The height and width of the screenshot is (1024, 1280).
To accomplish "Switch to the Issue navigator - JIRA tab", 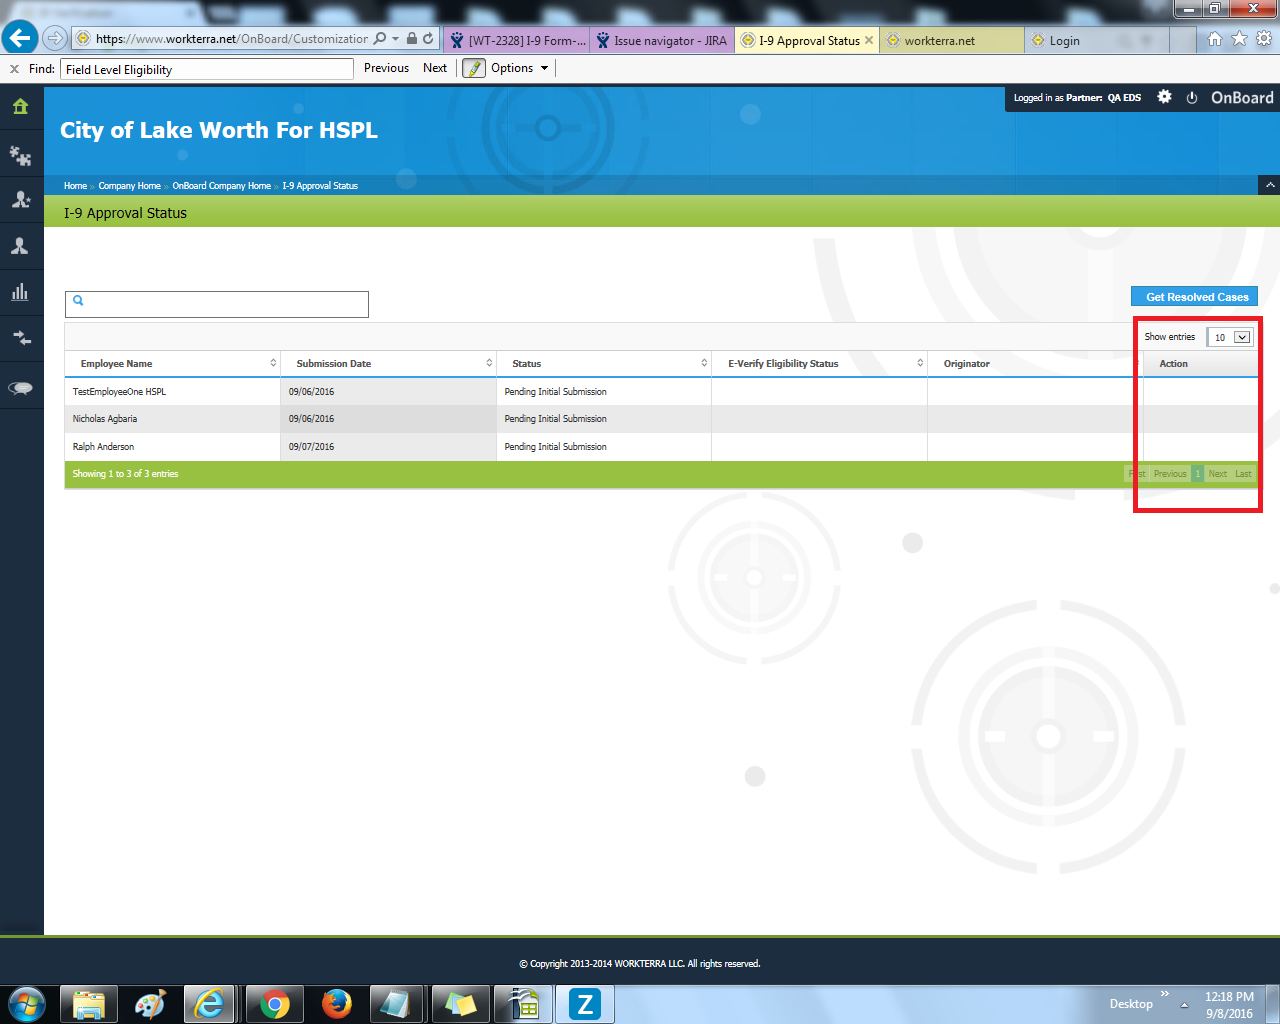I will tap(662, 40).
